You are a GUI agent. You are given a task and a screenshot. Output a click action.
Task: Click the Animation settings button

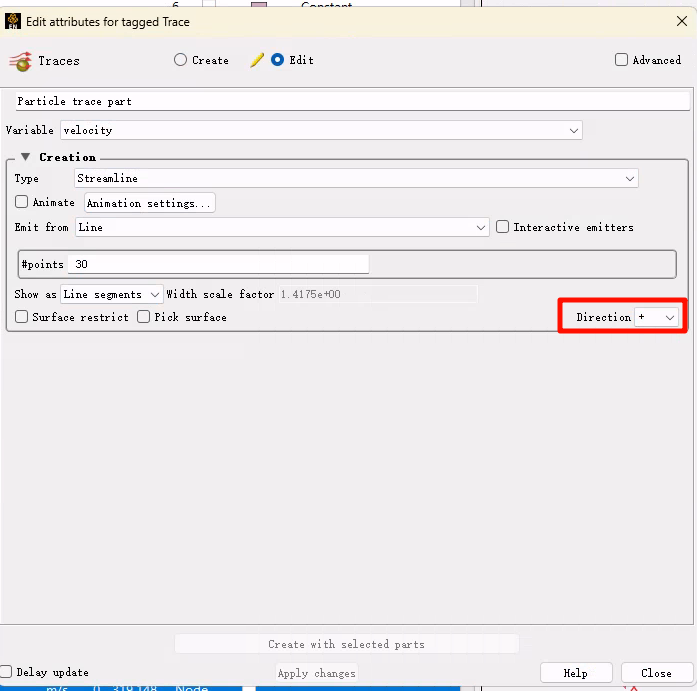click(149, 203)
